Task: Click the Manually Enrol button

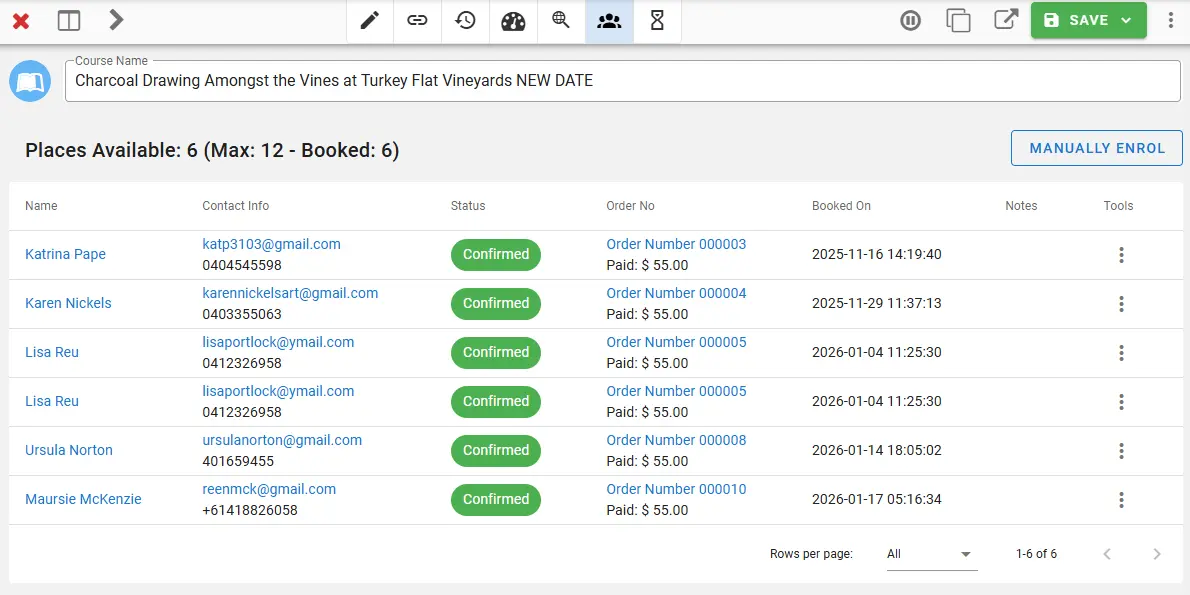Action: point(1097,148)
